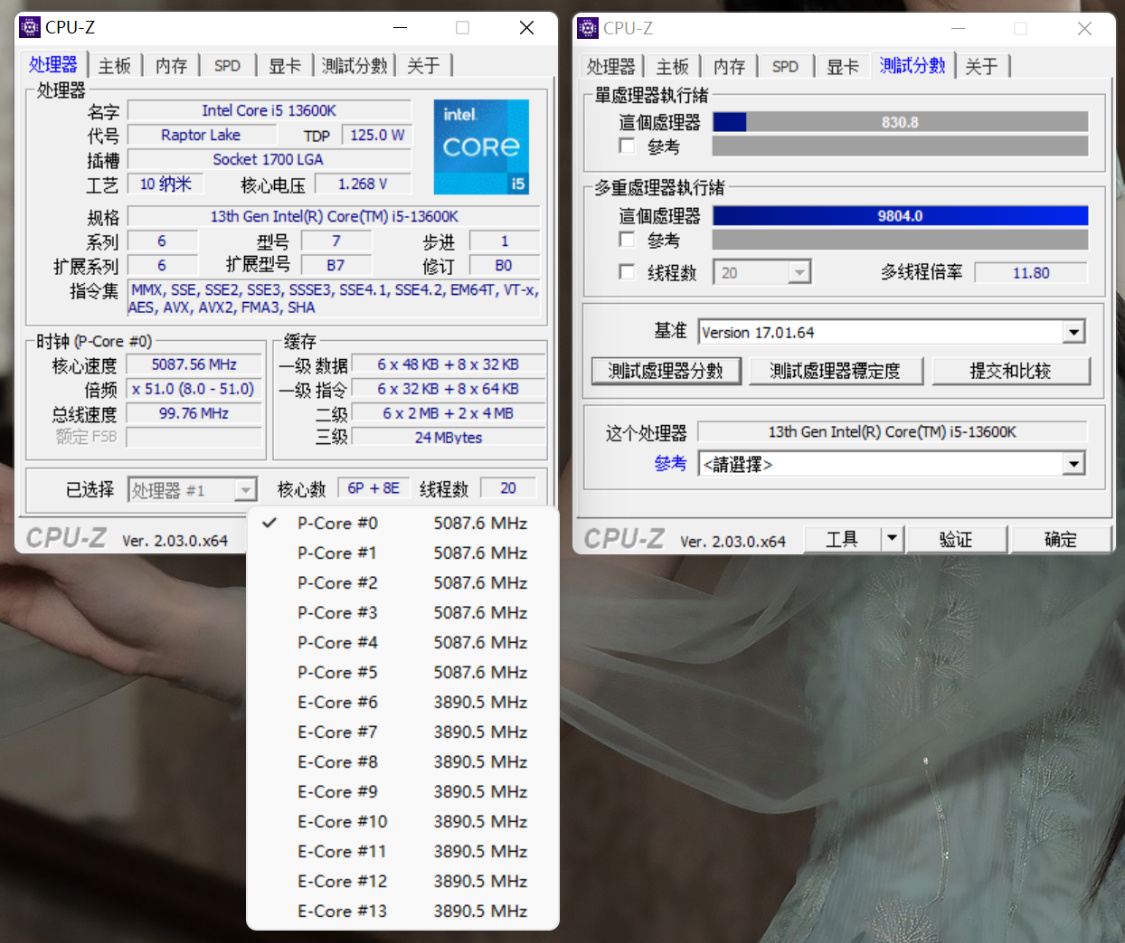Click the 确定 OK button
Image resolution: width=1125 pixels, height=943 pixels.
point(1060,538)
